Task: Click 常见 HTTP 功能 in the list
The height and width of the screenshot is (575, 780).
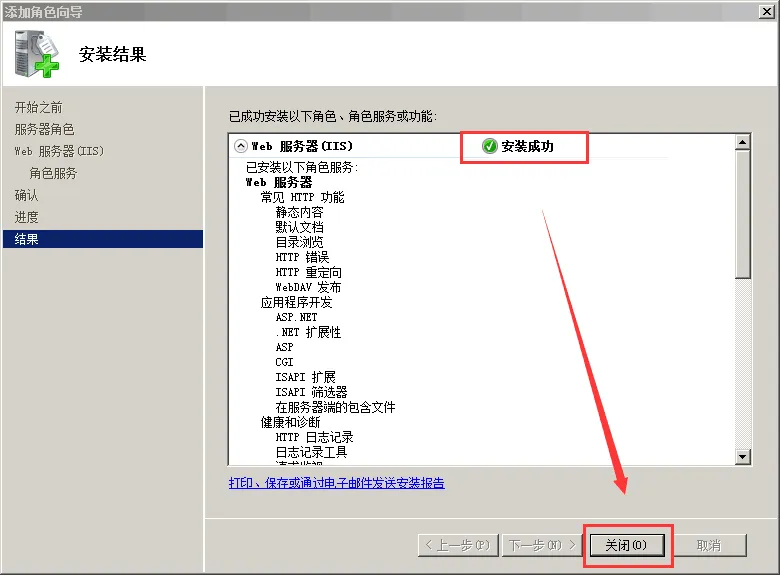Action: (x=302, y=197)
